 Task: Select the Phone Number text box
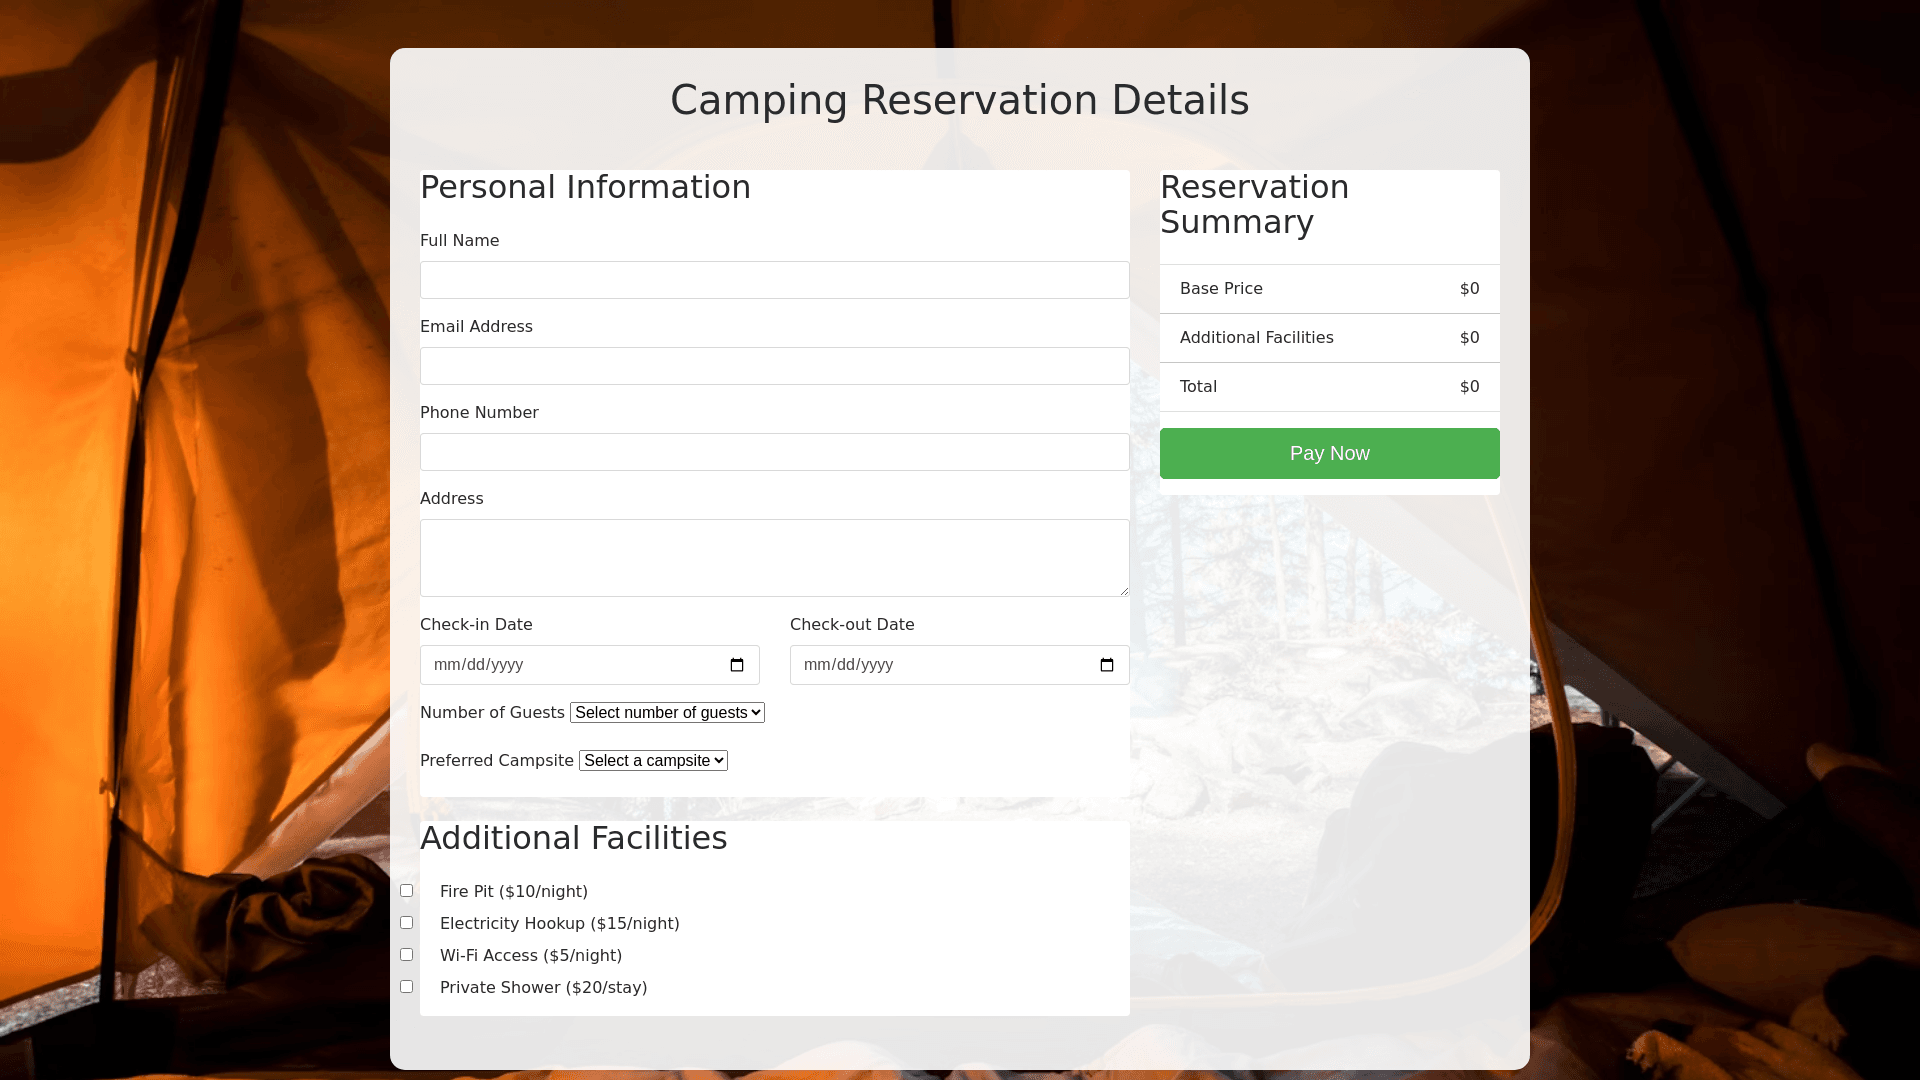774,452
